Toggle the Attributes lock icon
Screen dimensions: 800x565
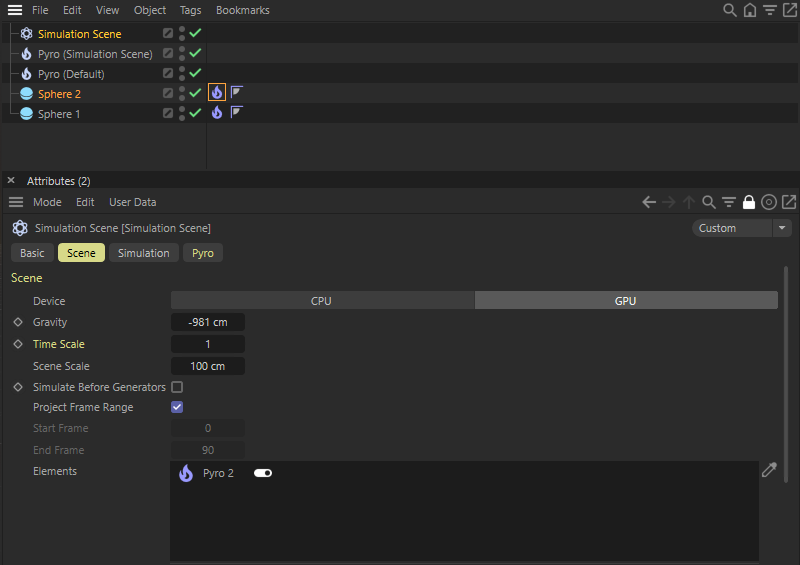click(x=748, y=202)
